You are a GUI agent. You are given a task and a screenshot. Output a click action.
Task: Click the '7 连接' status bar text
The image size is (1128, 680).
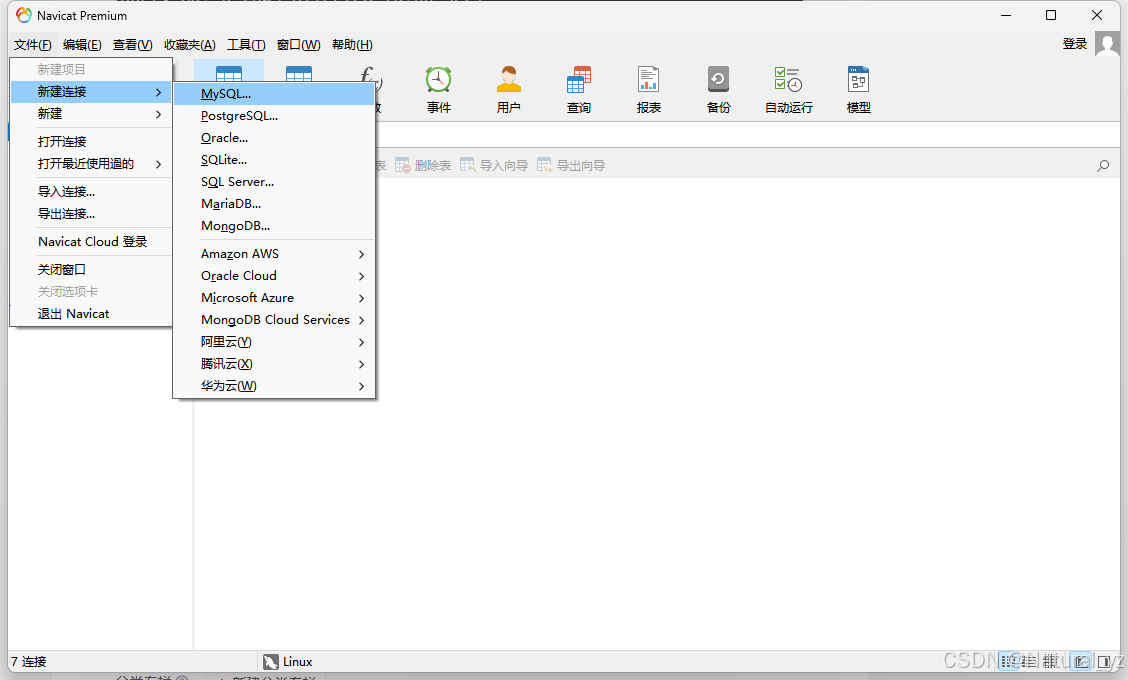pos(29,662)
